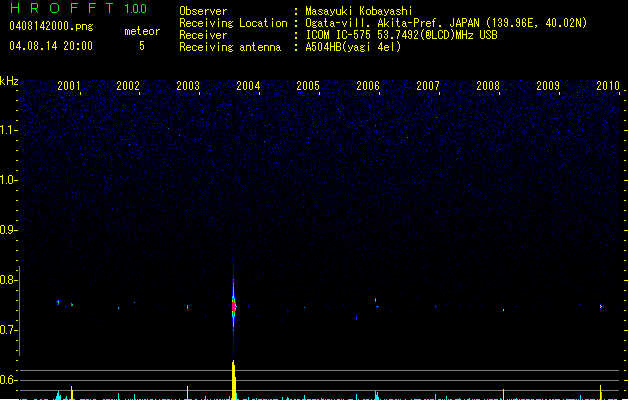629x400 pixels.
Task: Click the Receiving antenna field label
Action: click(x=230, y=47)
